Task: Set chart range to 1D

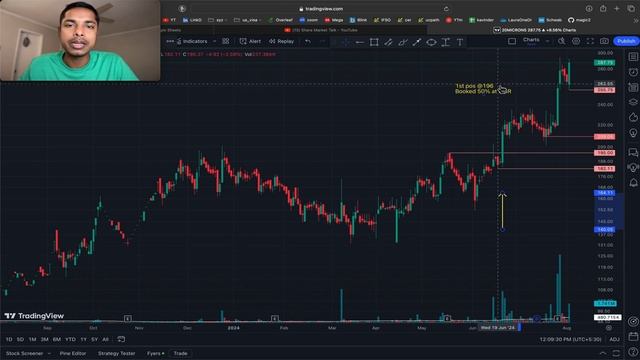Action: coord(9,340)
